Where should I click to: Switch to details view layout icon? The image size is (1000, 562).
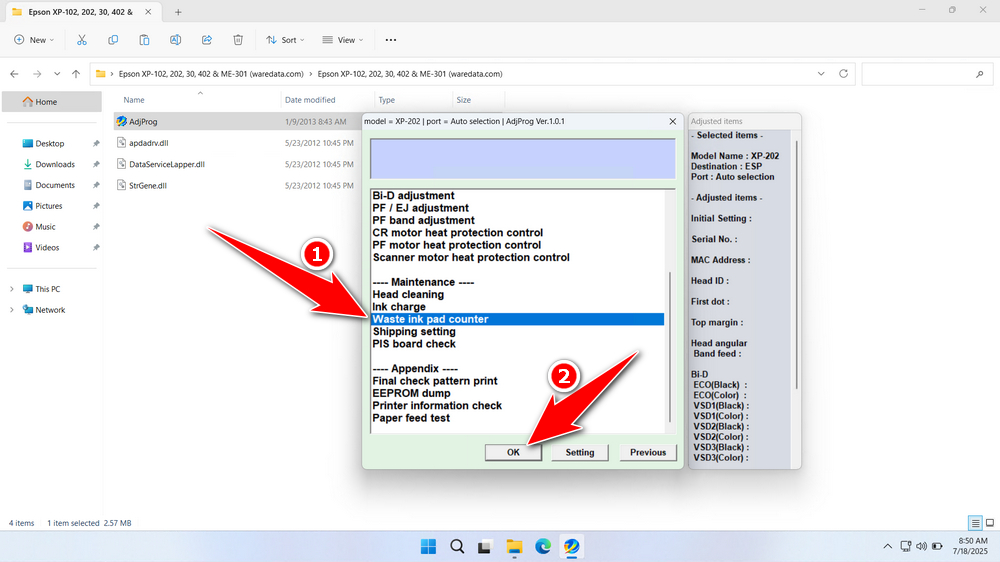[975, 523]
